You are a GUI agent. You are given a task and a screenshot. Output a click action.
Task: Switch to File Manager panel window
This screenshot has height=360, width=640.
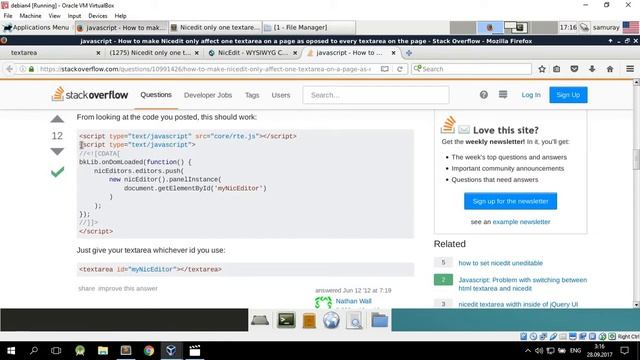coord(309,27)
